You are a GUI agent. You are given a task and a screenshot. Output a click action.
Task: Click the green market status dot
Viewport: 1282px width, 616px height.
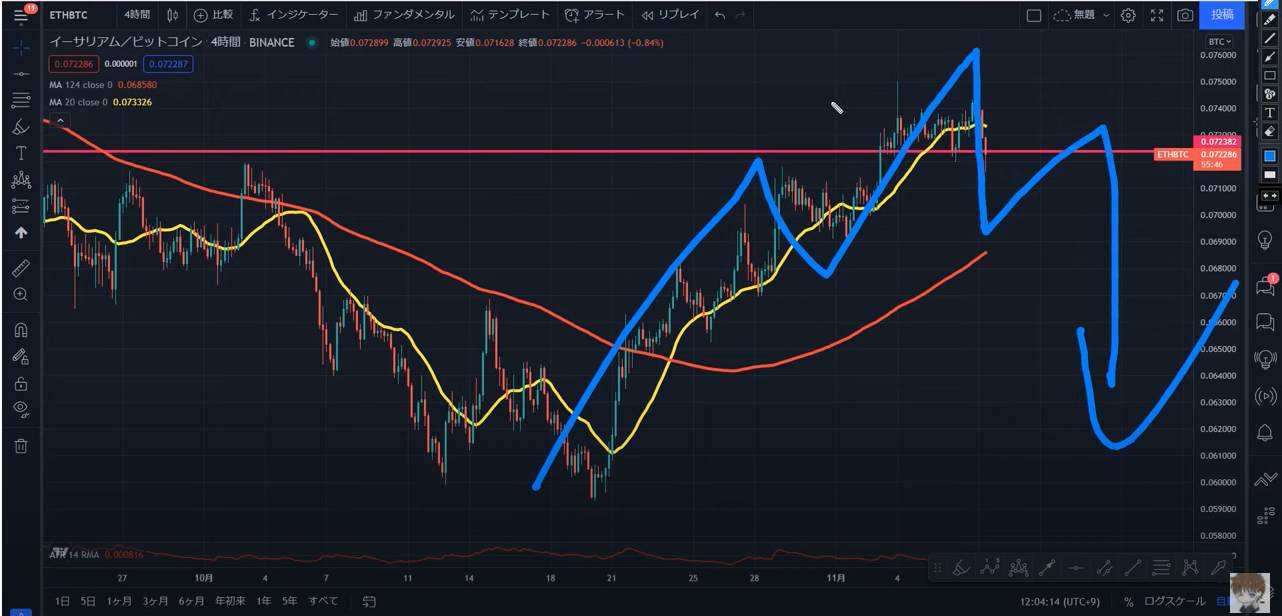click(x=313, y=43)
